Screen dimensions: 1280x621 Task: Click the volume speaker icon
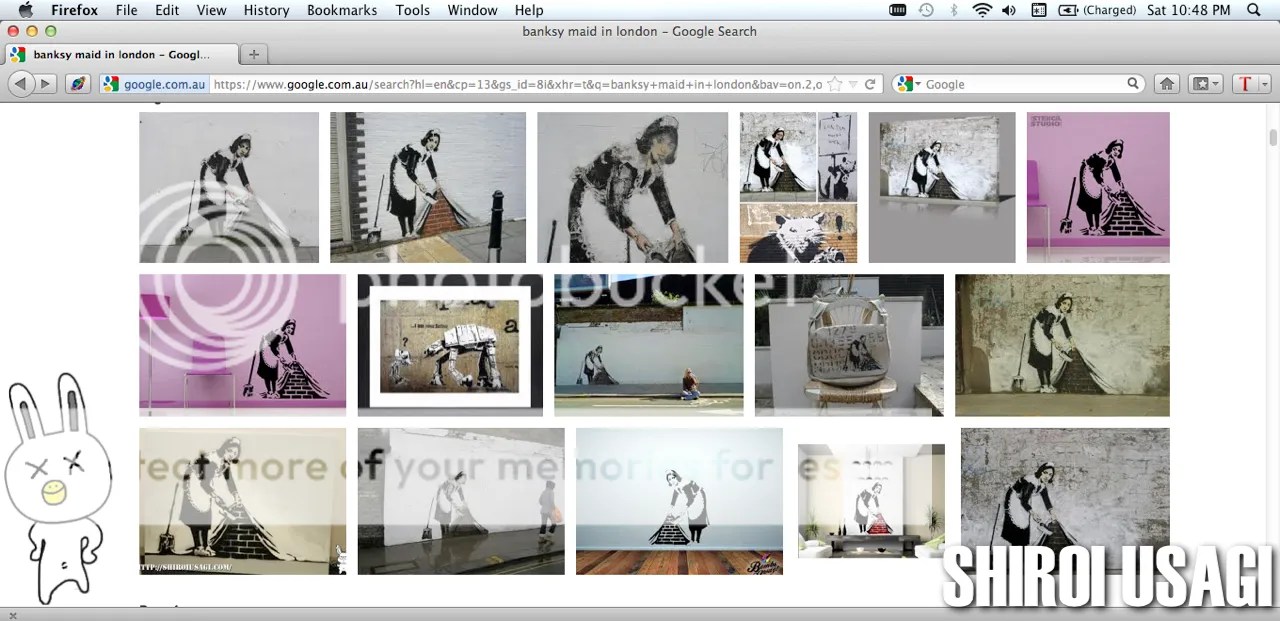click(x=1009, y=10)
